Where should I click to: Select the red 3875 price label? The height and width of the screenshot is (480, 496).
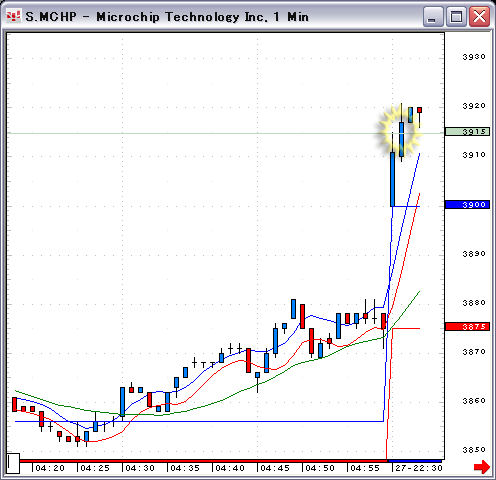pyautogui.click(x=467, y=327)
